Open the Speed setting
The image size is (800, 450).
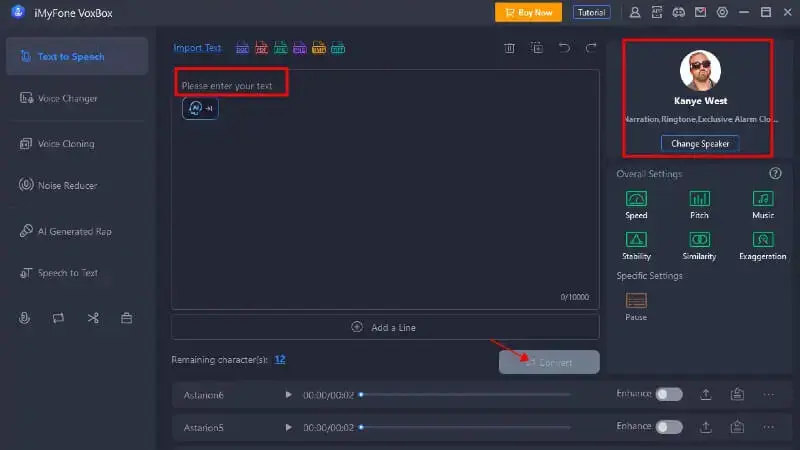point(636,205)
